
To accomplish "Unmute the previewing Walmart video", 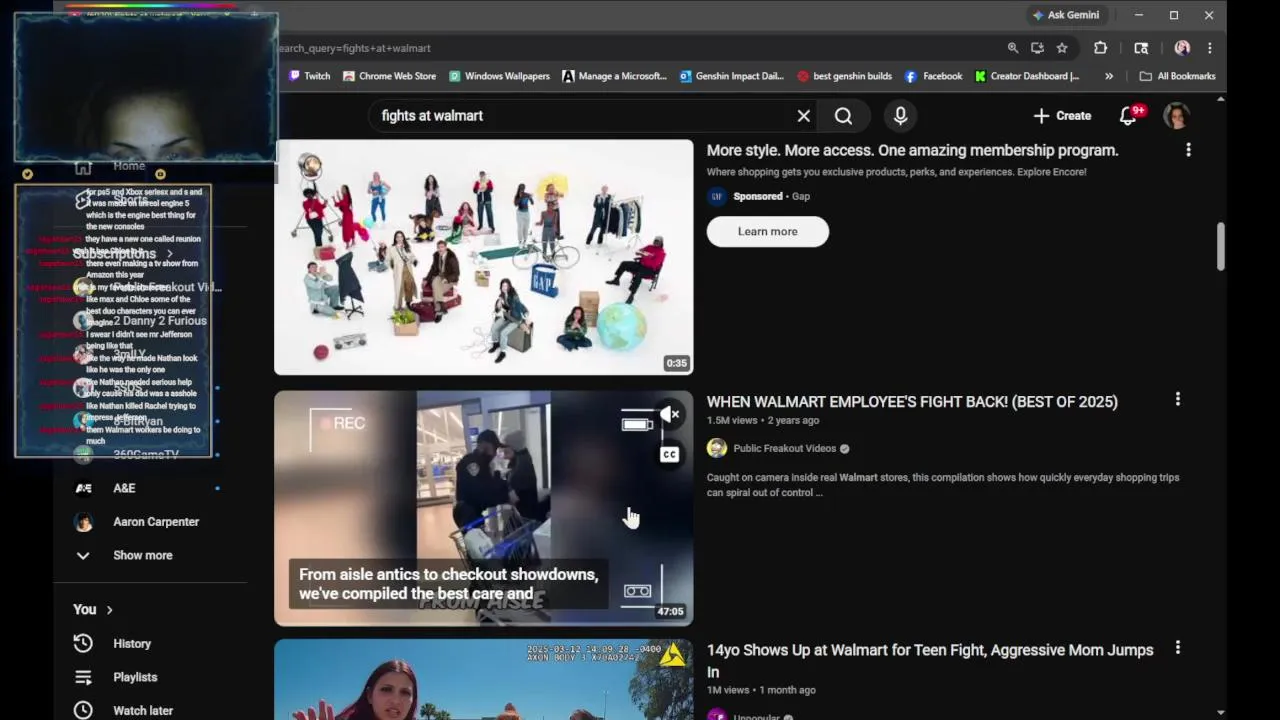I will click(670, 414).
